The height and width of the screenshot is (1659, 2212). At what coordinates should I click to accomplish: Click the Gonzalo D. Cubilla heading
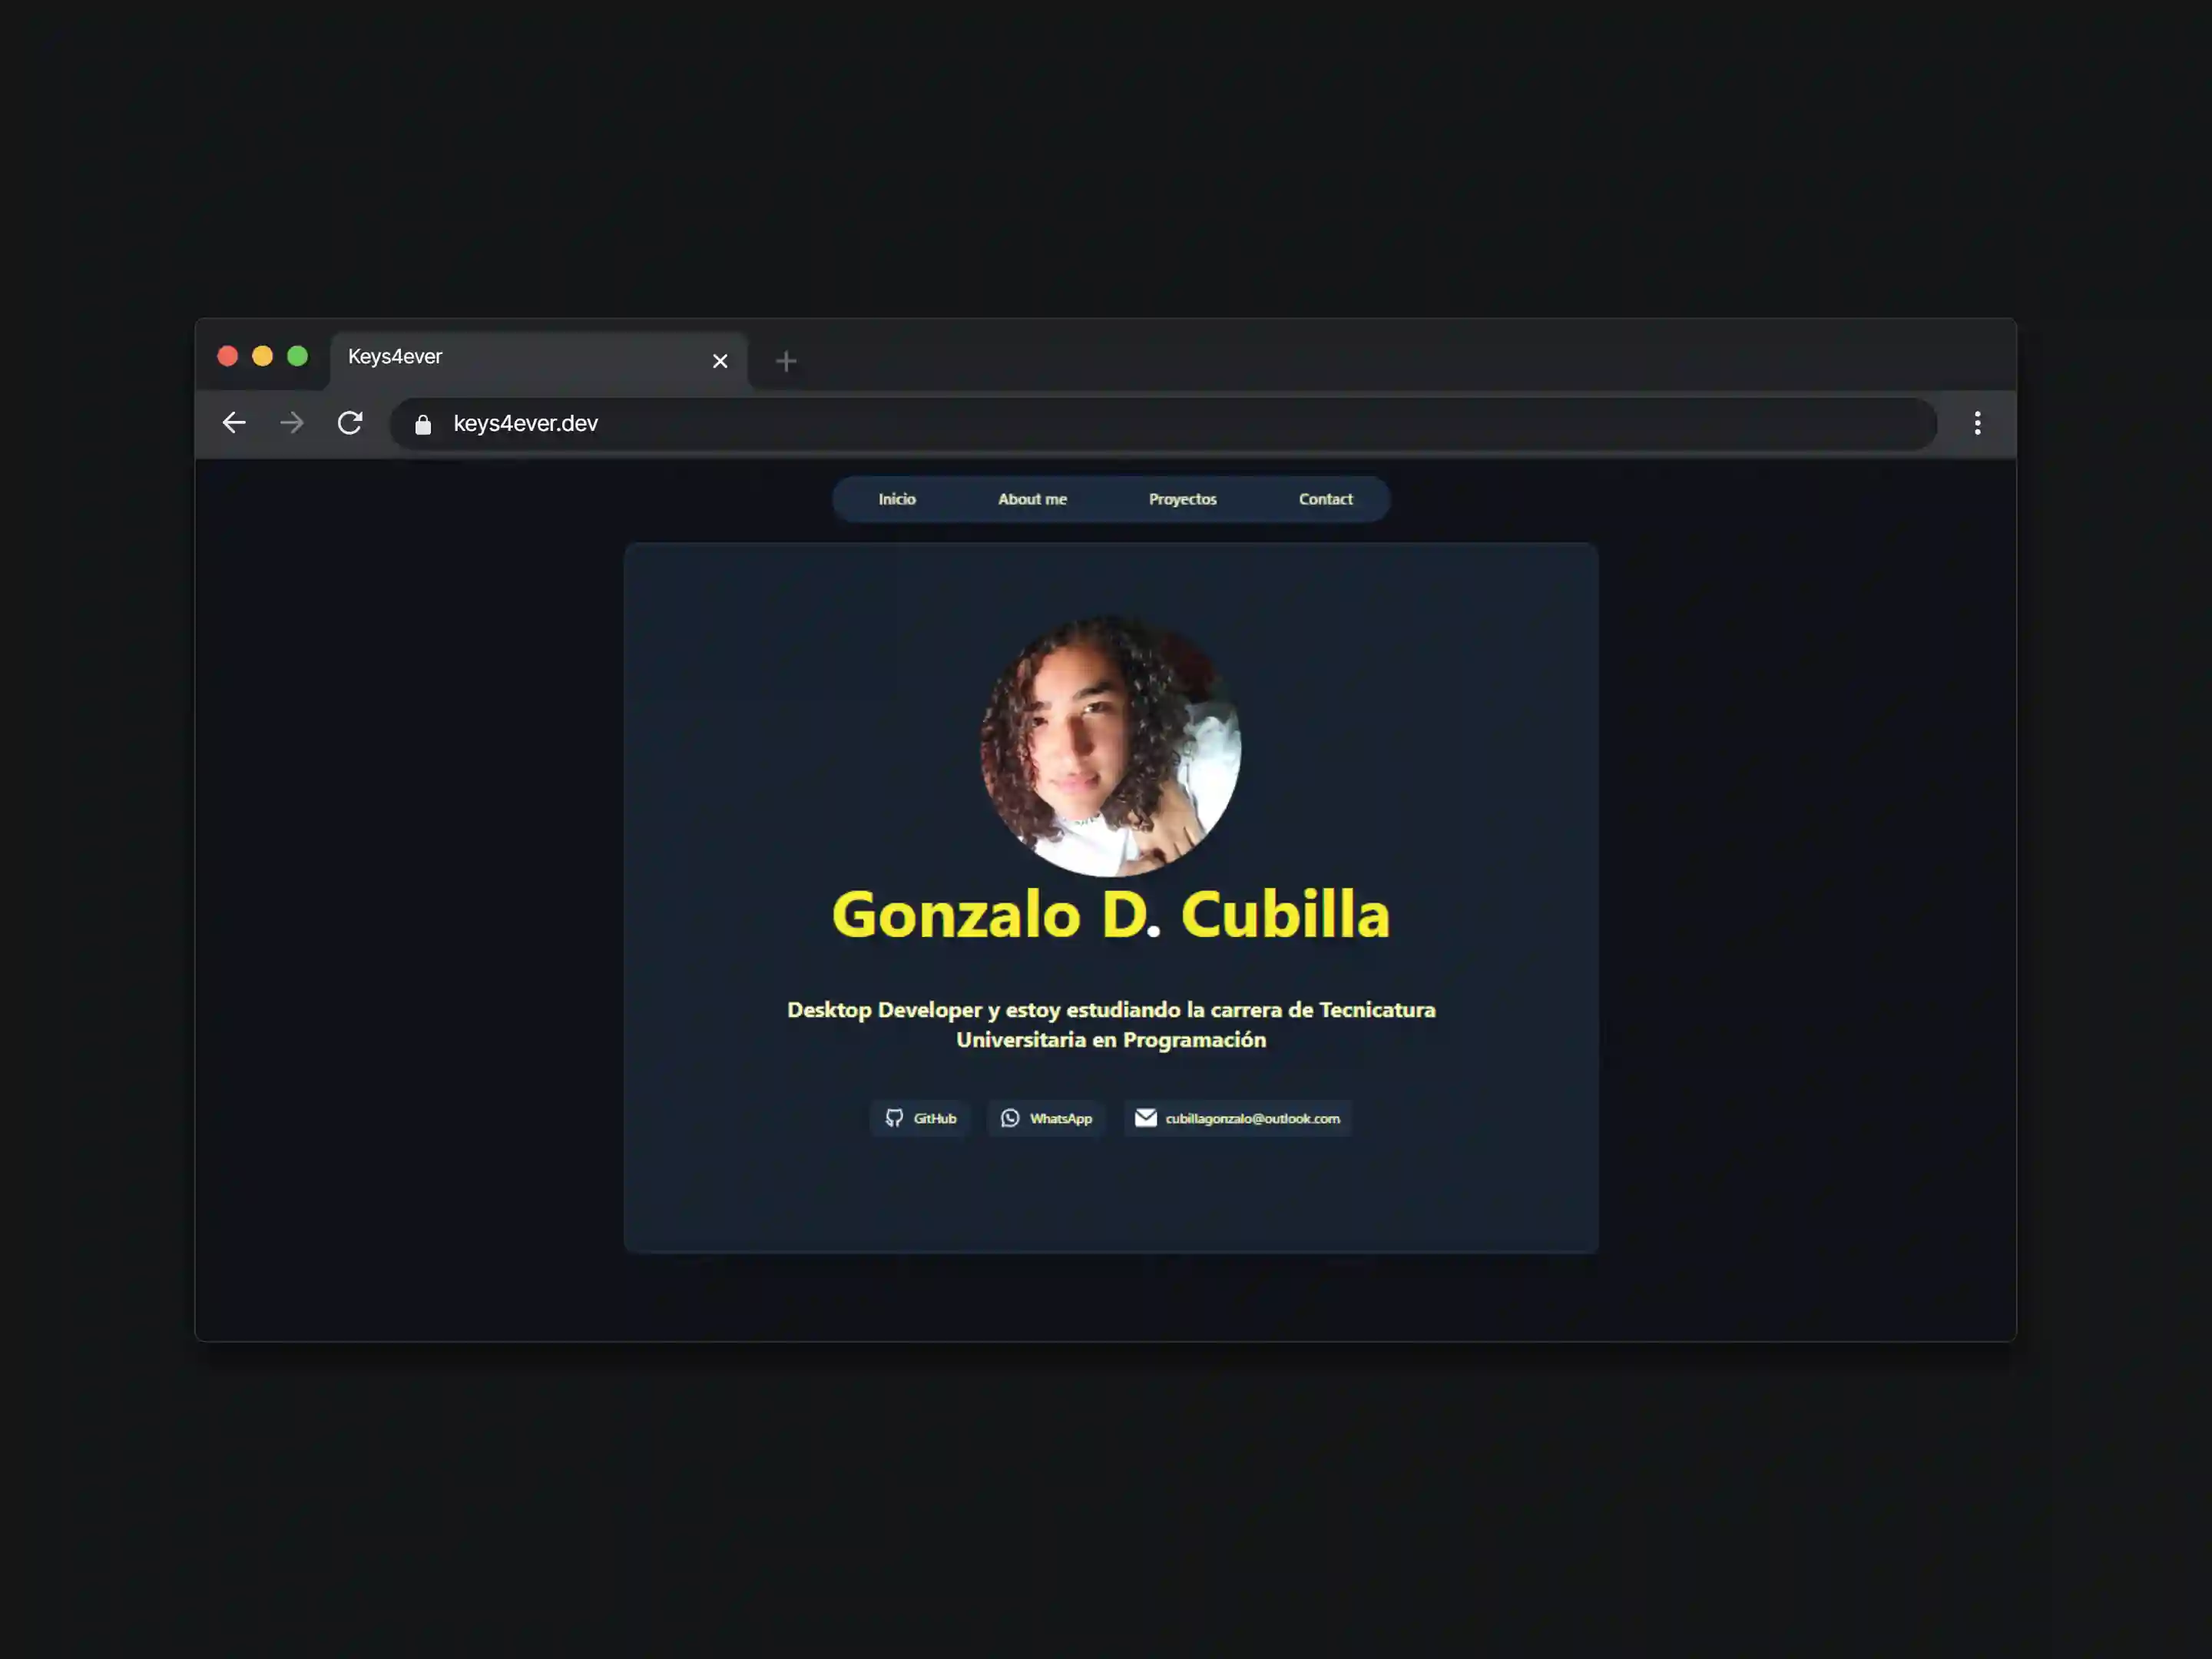coord(1111,914)
